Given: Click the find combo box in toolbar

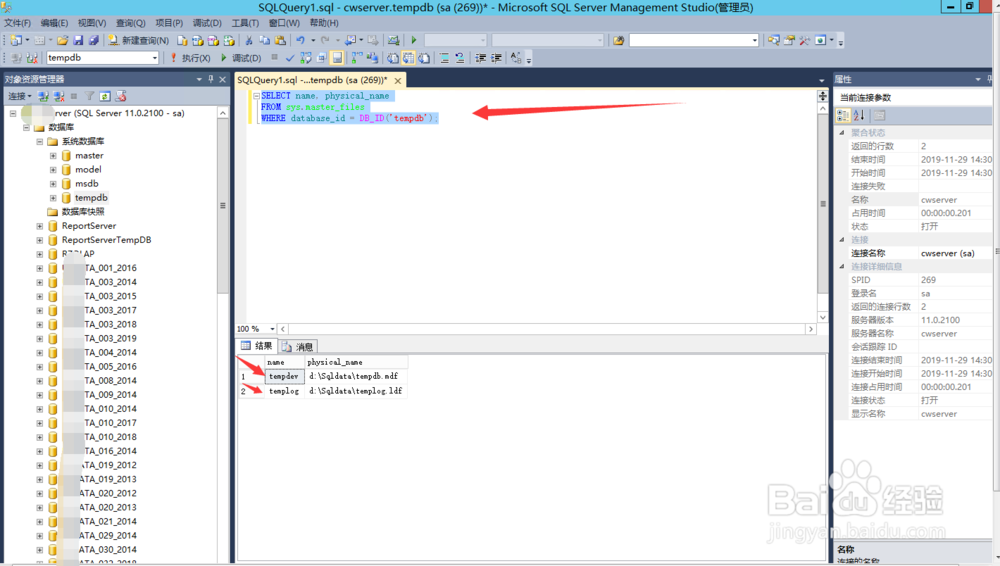Looking at the screenshot, I should [694, 40].
